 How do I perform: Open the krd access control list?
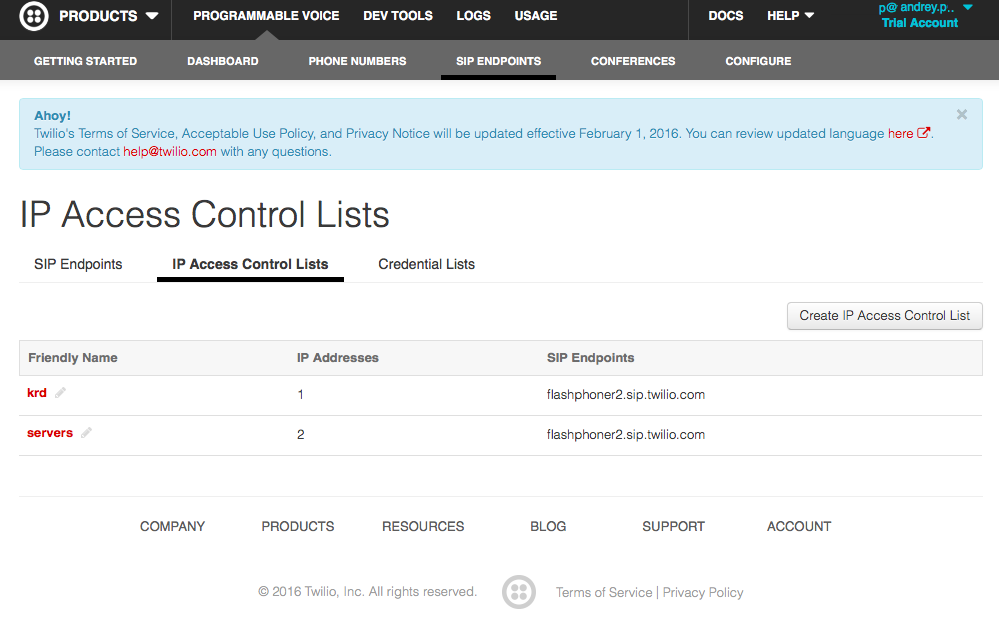coord(37,393)
